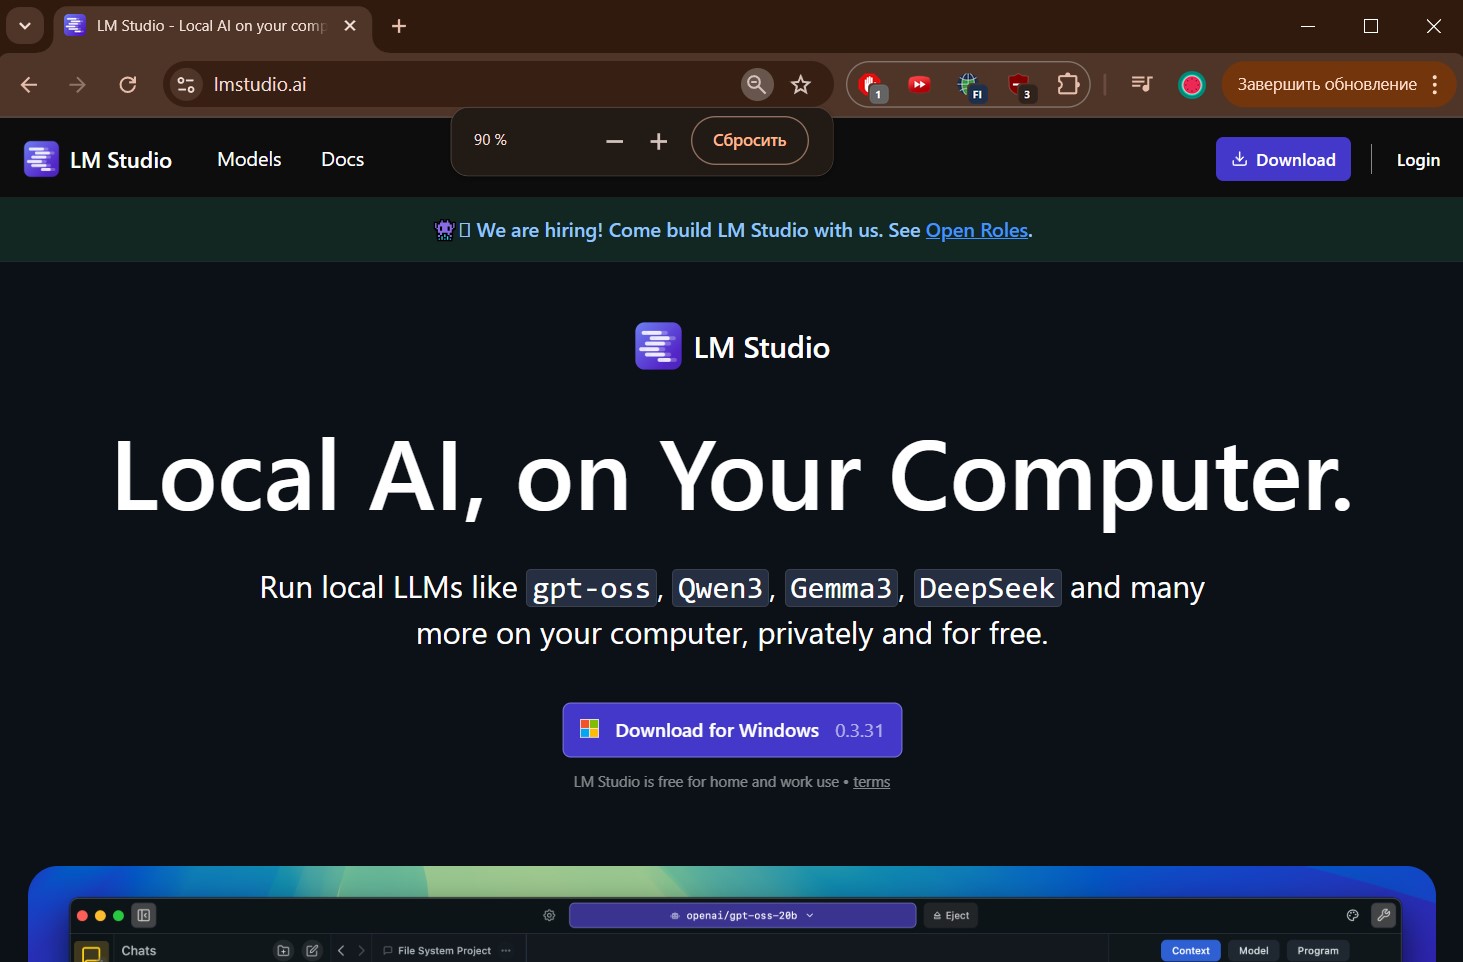Go to the Models page
Image resolution: width=1463 pixels, height=962 pixels.
pos(249,160)
